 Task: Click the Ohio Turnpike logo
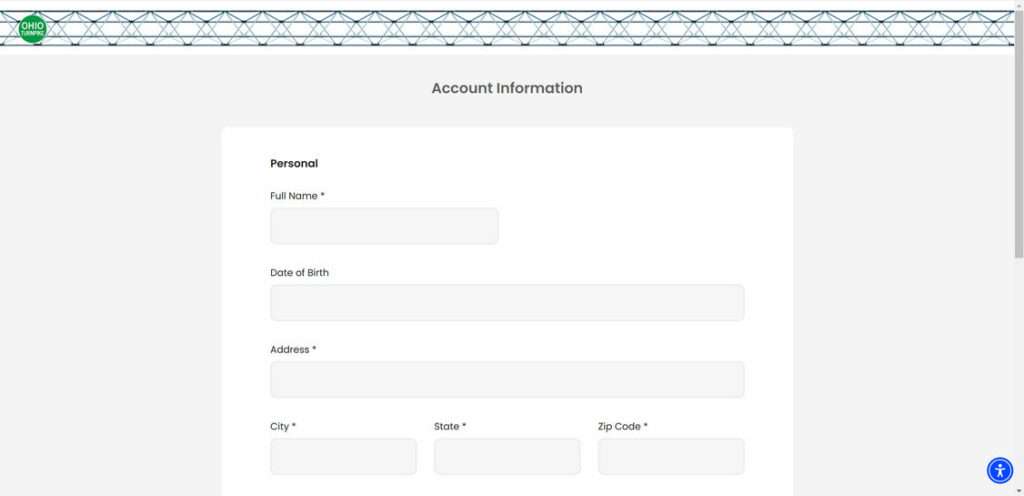pos(32,28)
